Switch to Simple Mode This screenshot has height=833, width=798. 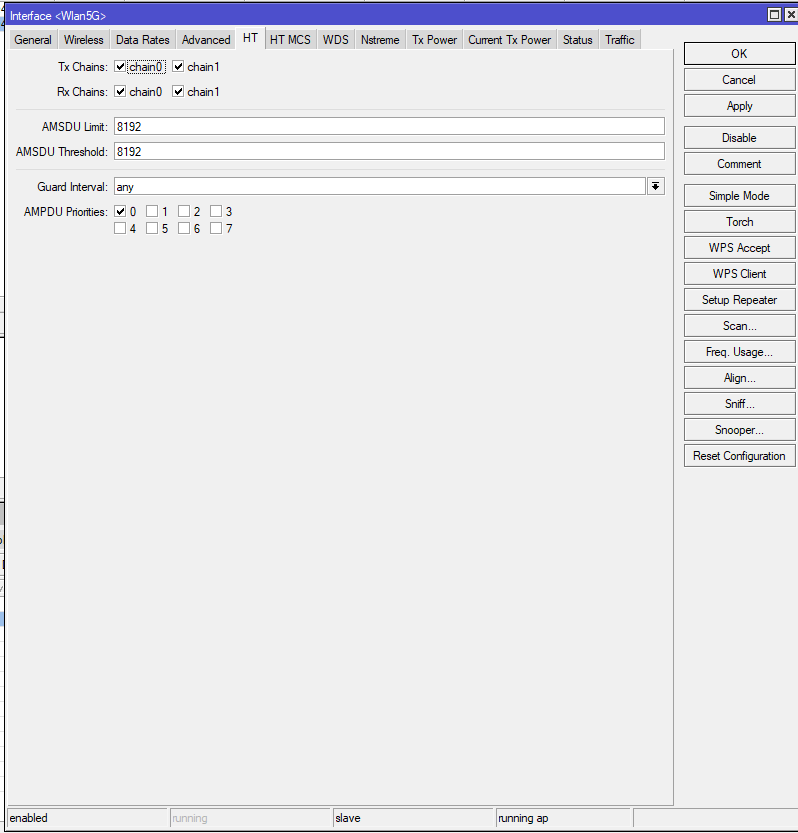[739, 196]
